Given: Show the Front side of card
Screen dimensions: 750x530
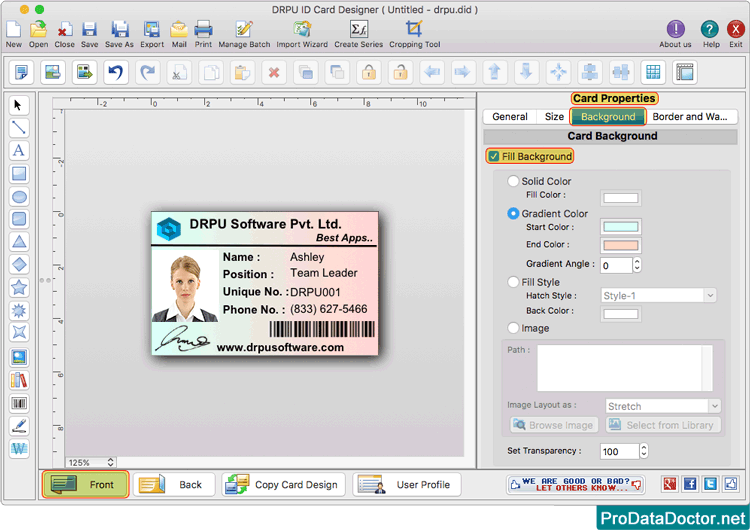Looking at the screenshot, I should pyautogui.click(x=85, y=485).
